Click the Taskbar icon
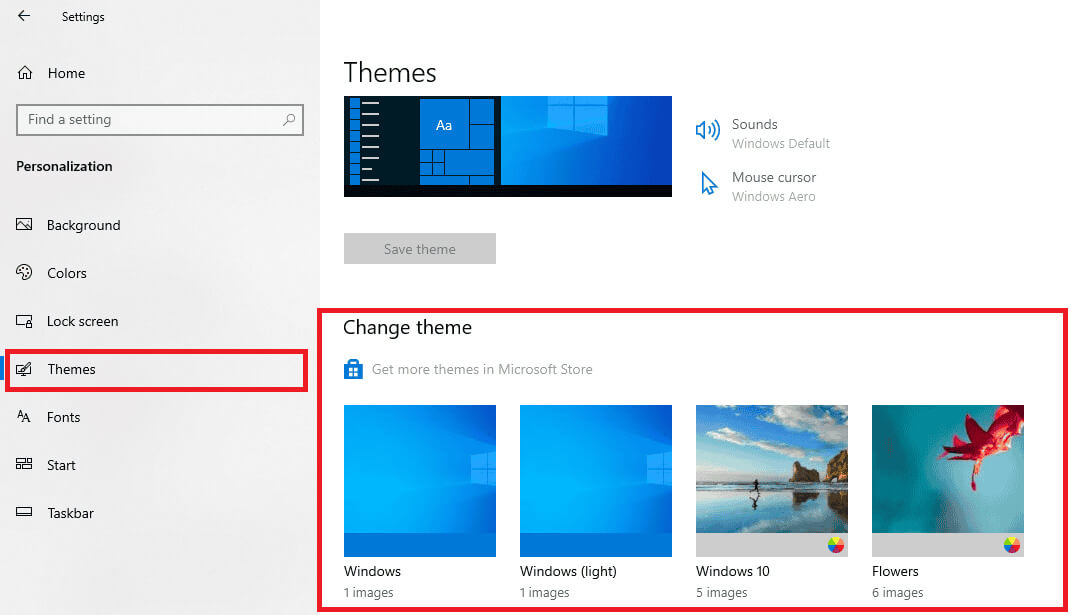Screen dimensions: 1071x615 [24, 511]
